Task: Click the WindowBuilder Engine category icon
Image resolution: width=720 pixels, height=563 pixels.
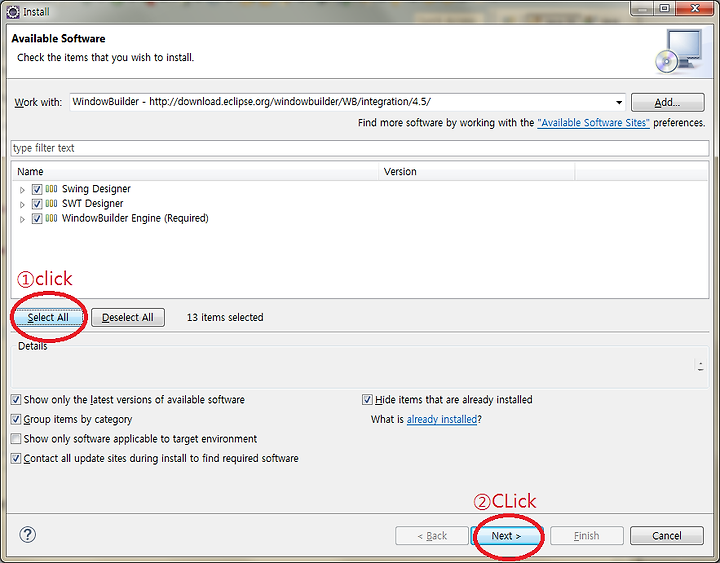Action: (x=51, y=218)
